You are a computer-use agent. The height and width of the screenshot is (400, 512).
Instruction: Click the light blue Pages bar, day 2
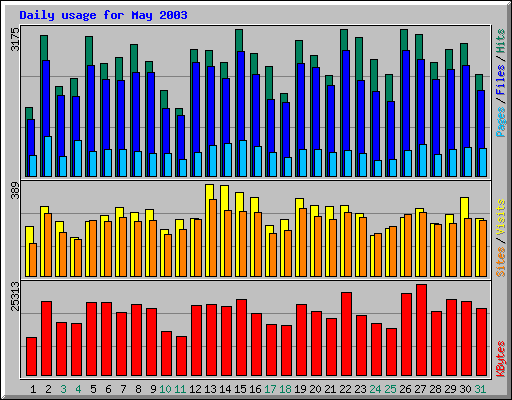pos(48,156)
